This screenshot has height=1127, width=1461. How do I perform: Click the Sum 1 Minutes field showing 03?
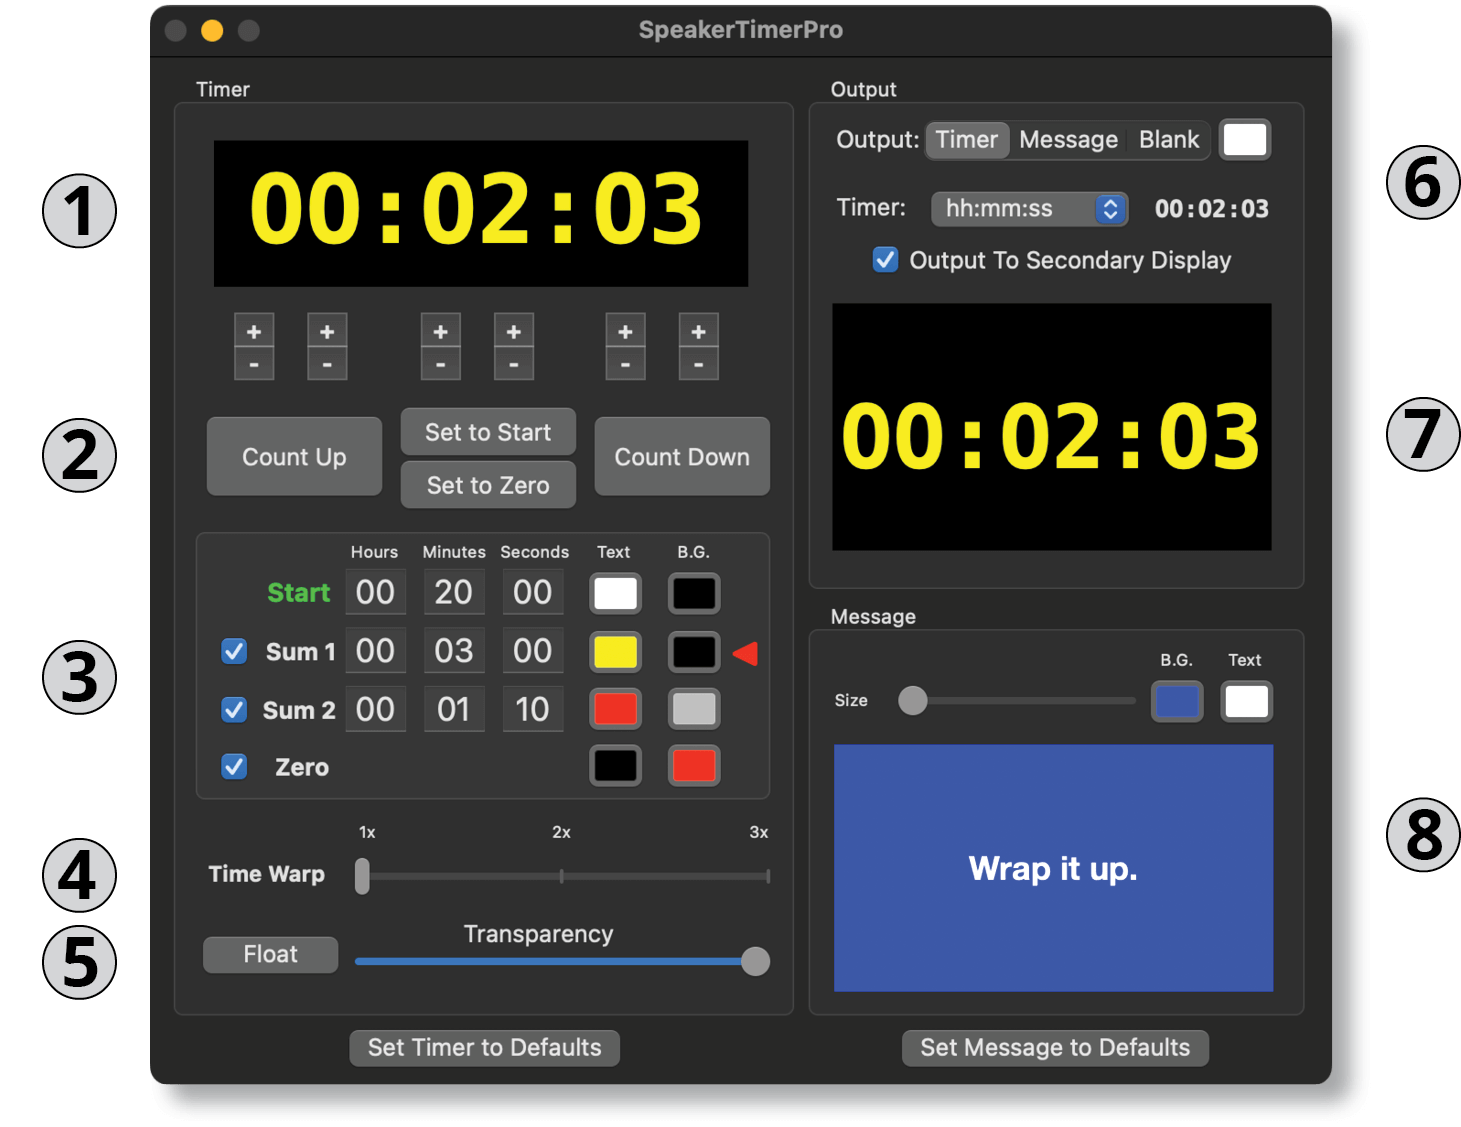tap(454, 651)
